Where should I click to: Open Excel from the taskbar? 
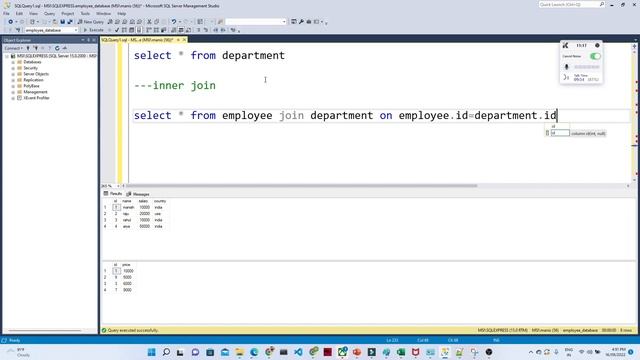click(x=401, y=352)
